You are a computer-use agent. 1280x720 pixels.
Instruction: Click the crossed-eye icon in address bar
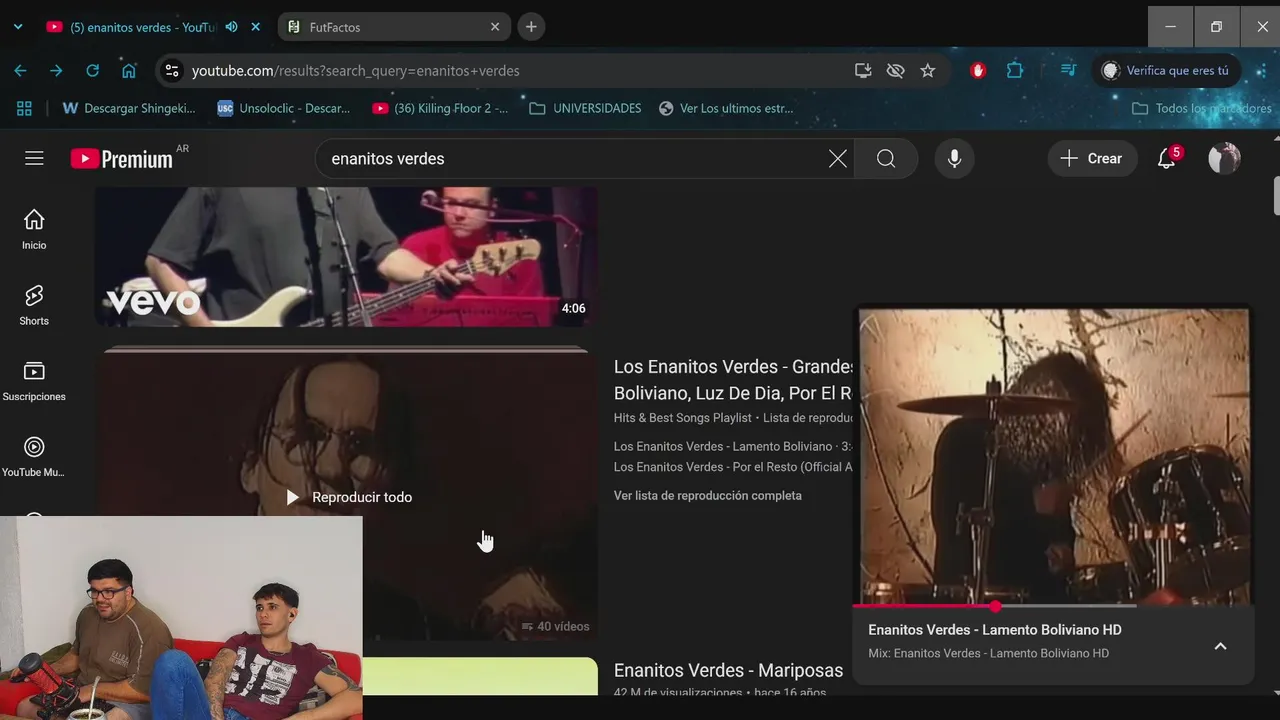coord(895,70)
